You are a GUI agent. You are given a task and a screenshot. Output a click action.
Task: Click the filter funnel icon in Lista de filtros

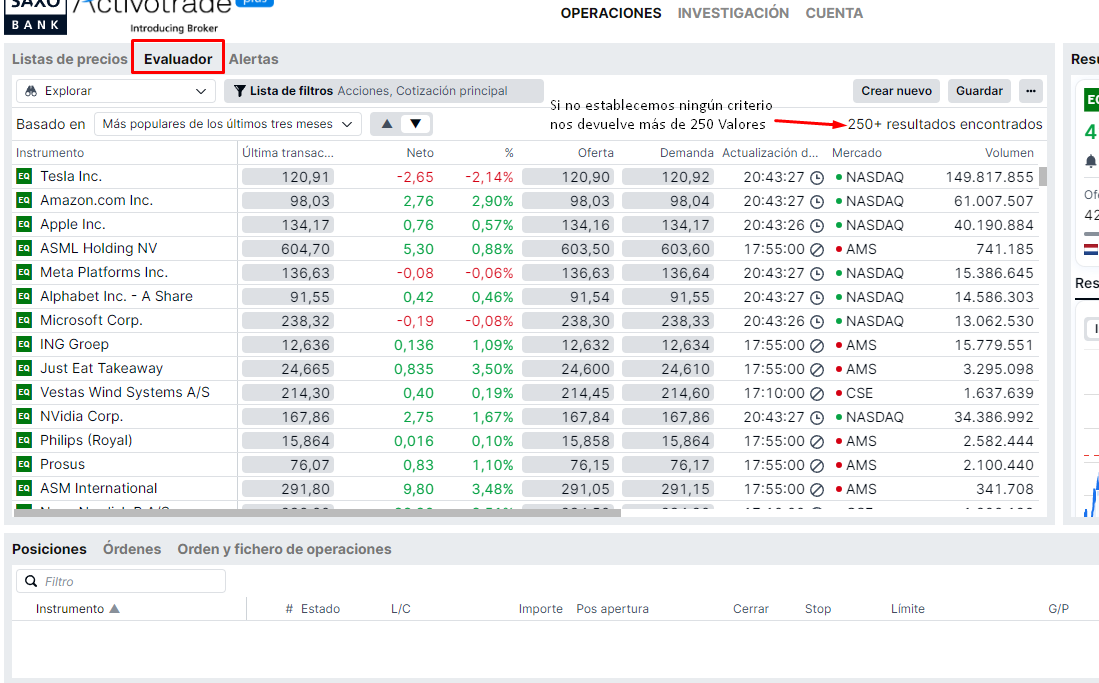pyautogui.click(x=240, y=90)
